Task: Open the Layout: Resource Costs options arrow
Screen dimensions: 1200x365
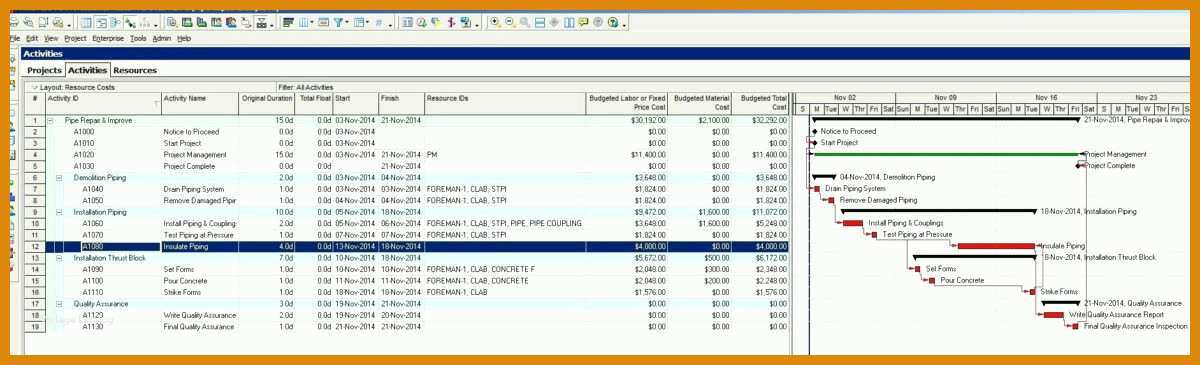Action: pos(34,87)
